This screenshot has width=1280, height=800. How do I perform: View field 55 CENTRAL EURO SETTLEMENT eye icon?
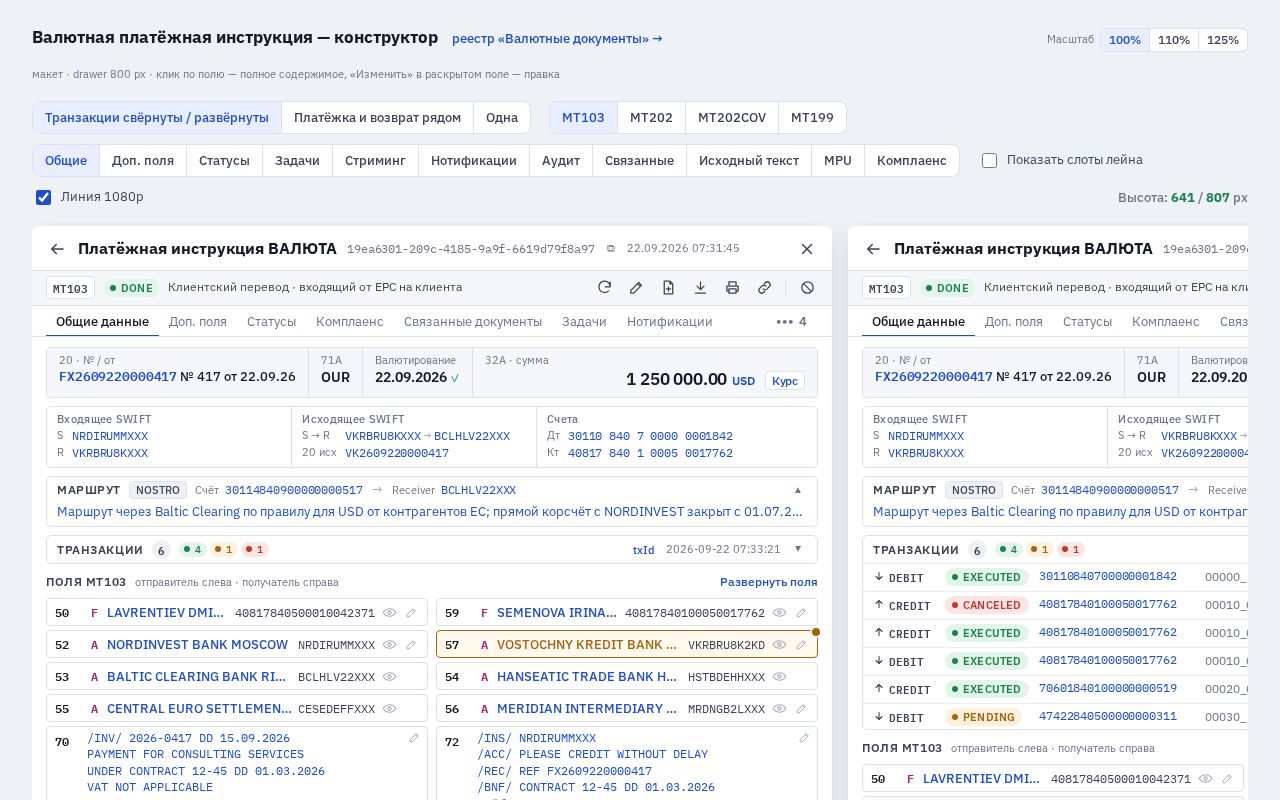(x=390, y=708)
